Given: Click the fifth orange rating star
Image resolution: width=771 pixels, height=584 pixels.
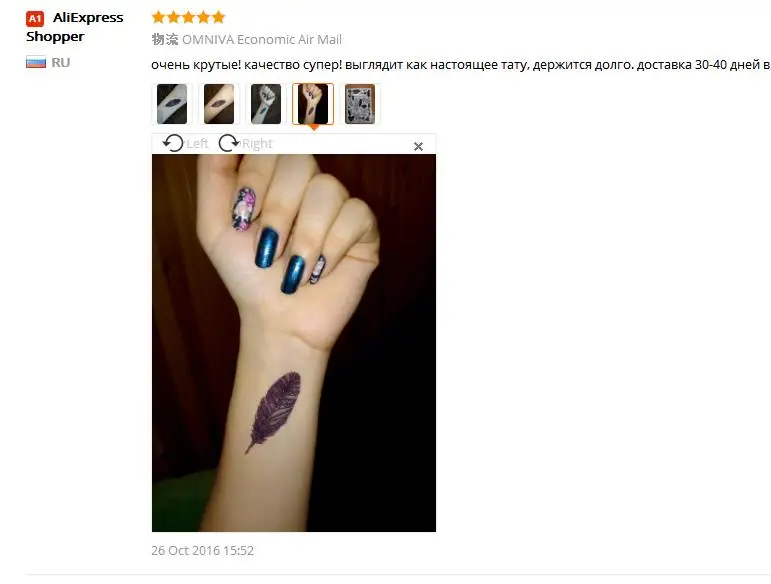Looking at the screenshot, I should tap(218, 18).
